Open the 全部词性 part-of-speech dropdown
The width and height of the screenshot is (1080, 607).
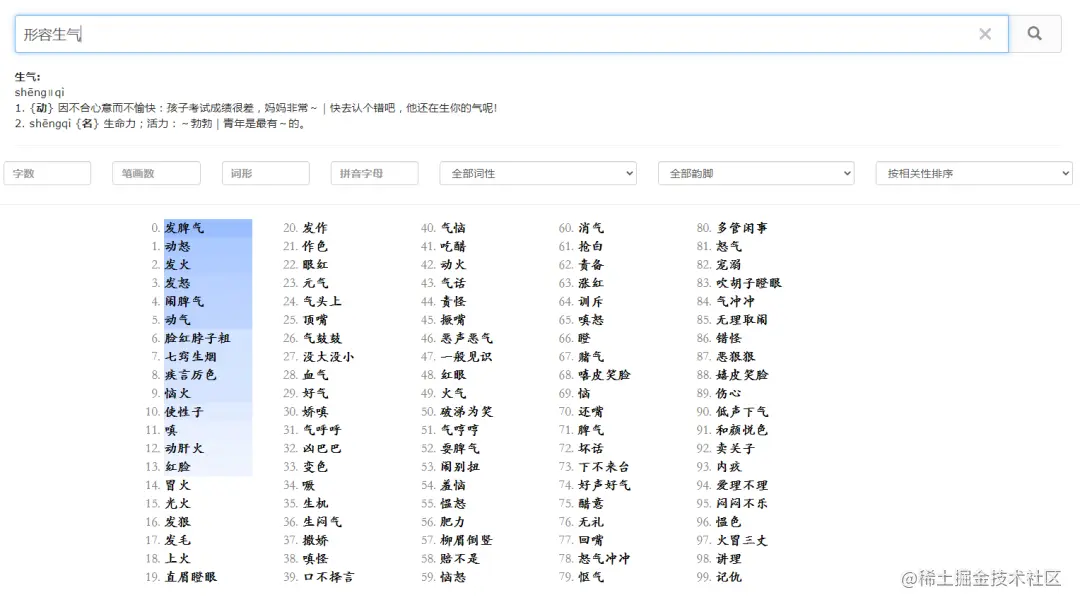tap(537, 173)
